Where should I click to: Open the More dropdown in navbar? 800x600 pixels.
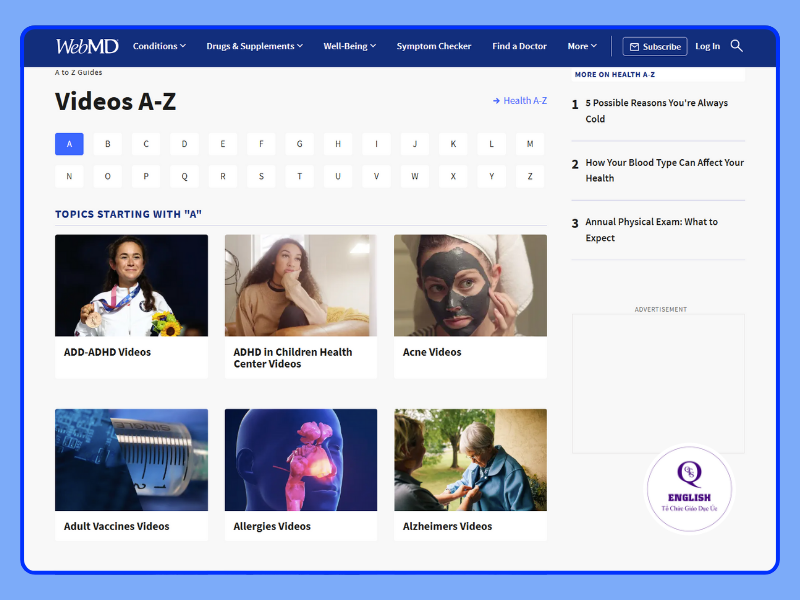(582, 46)
